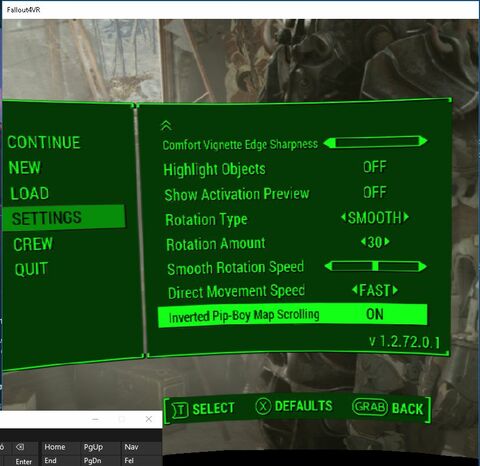Toggle Highlight Objects OFF value
This screenshot has height=466, width=480.
[375, 167]
